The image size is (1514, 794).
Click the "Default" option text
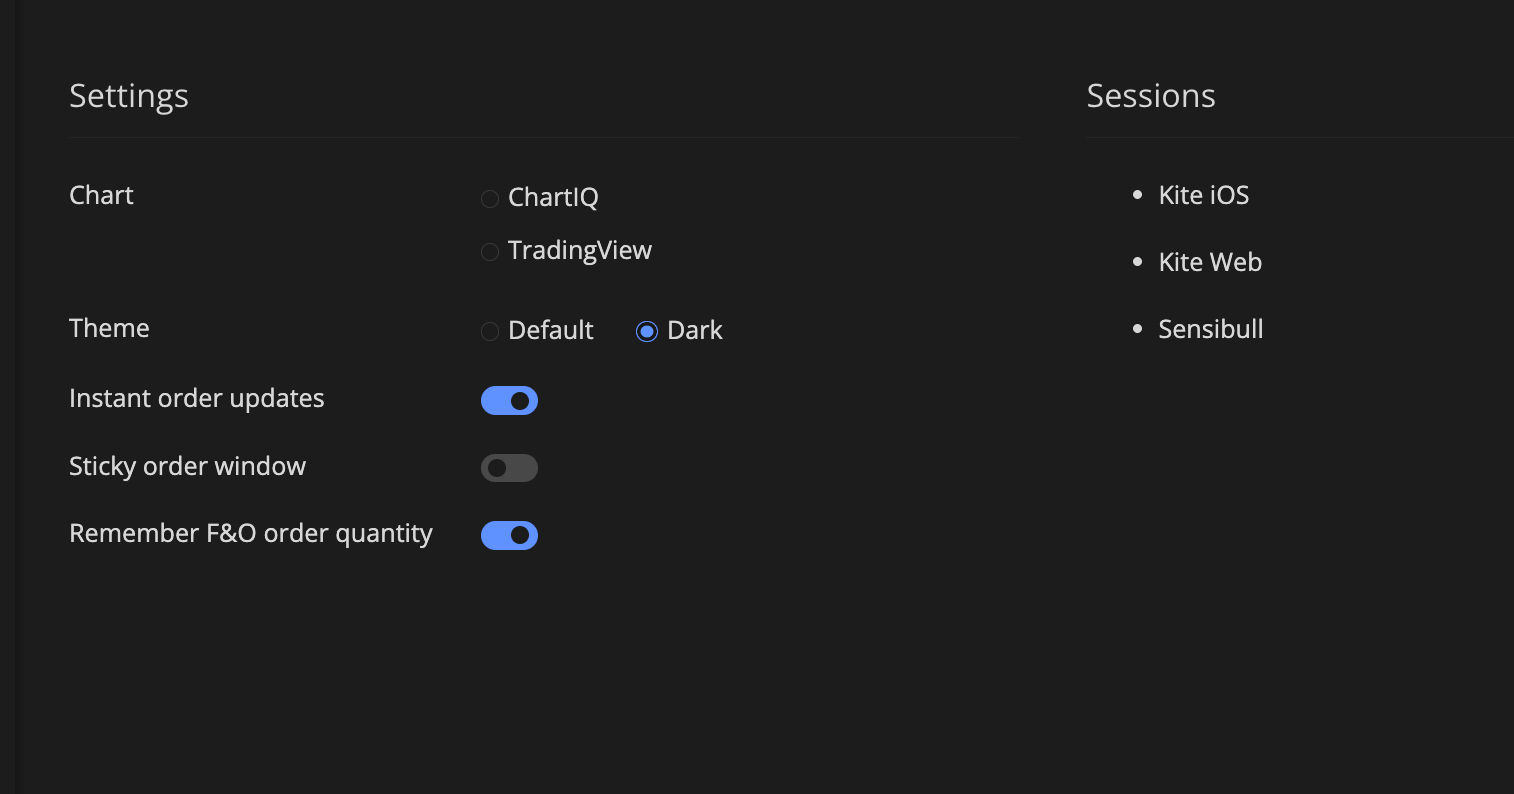[551, 330]
